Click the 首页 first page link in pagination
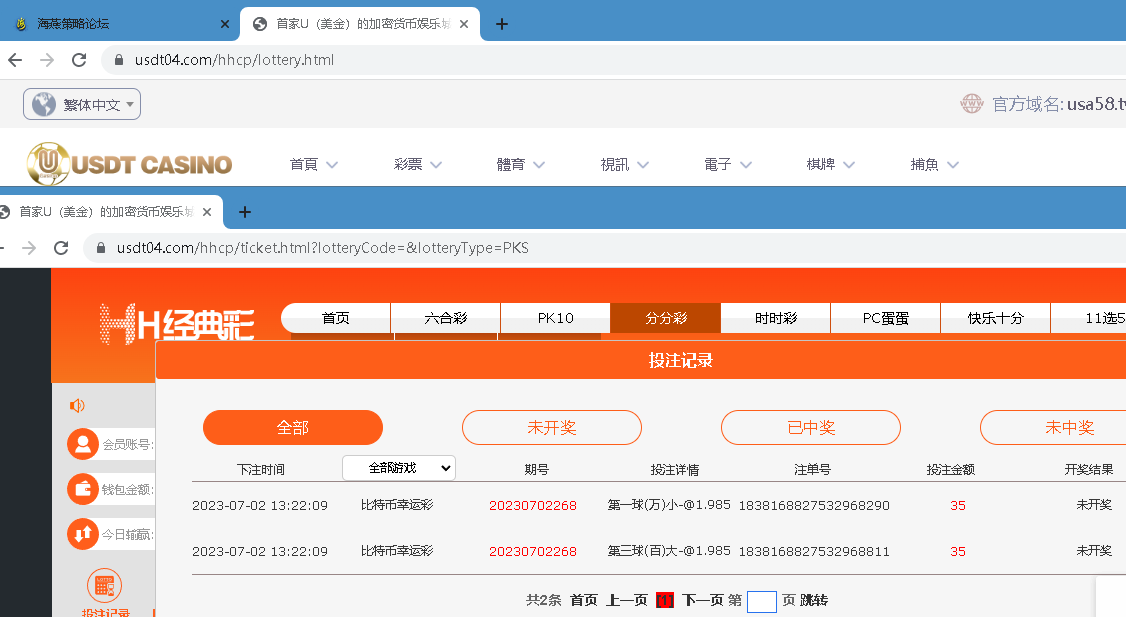Viewport: 1126px width, 617px height. 583,600
